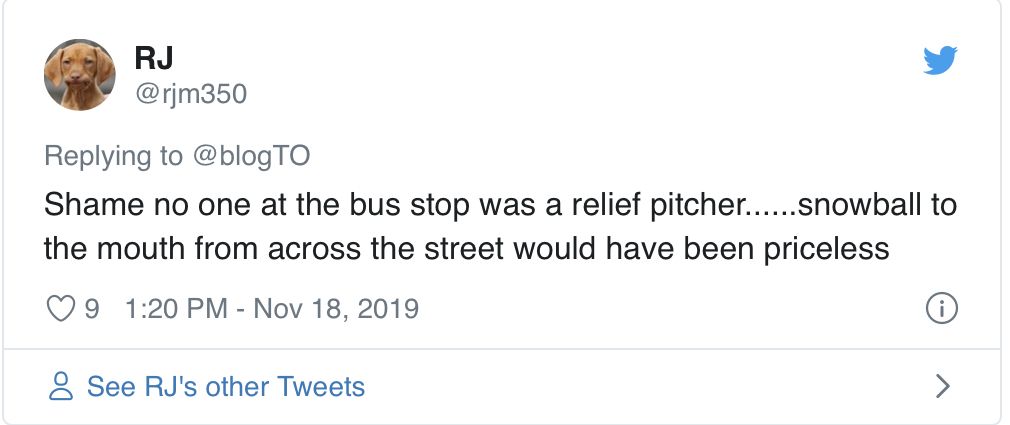Select "See RJ's other Tweets" link
This screenshot has width=1010, height=425.
(226, 386)
